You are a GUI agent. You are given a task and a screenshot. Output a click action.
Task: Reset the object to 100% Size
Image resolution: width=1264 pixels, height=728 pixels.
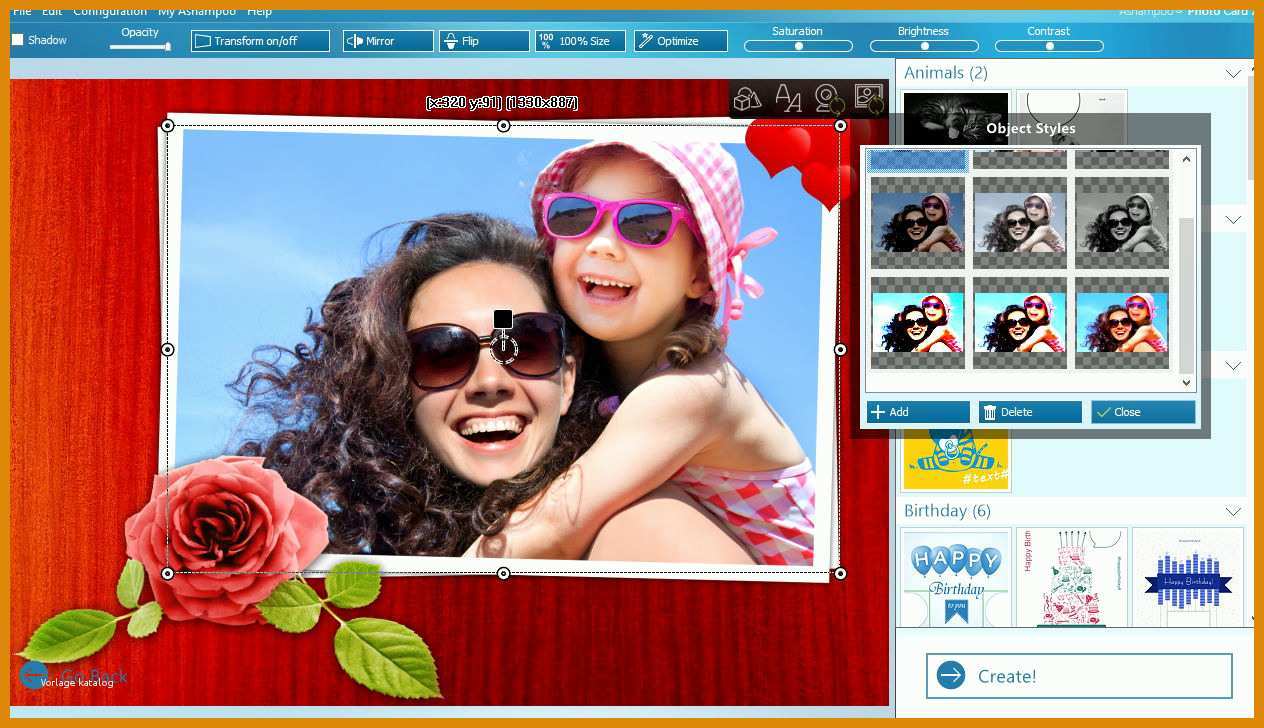pyautogui.click(x=580, y=41)
